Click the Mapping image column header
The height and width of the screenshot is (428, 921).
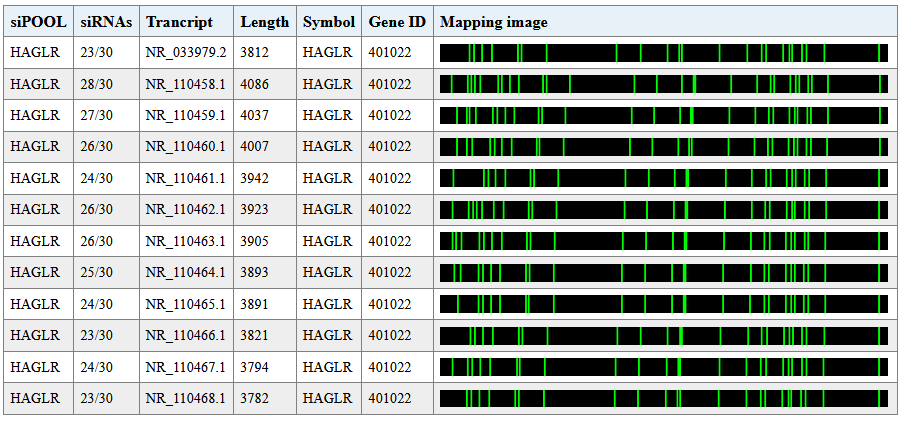pyautogui.click(x=665, y=22)
